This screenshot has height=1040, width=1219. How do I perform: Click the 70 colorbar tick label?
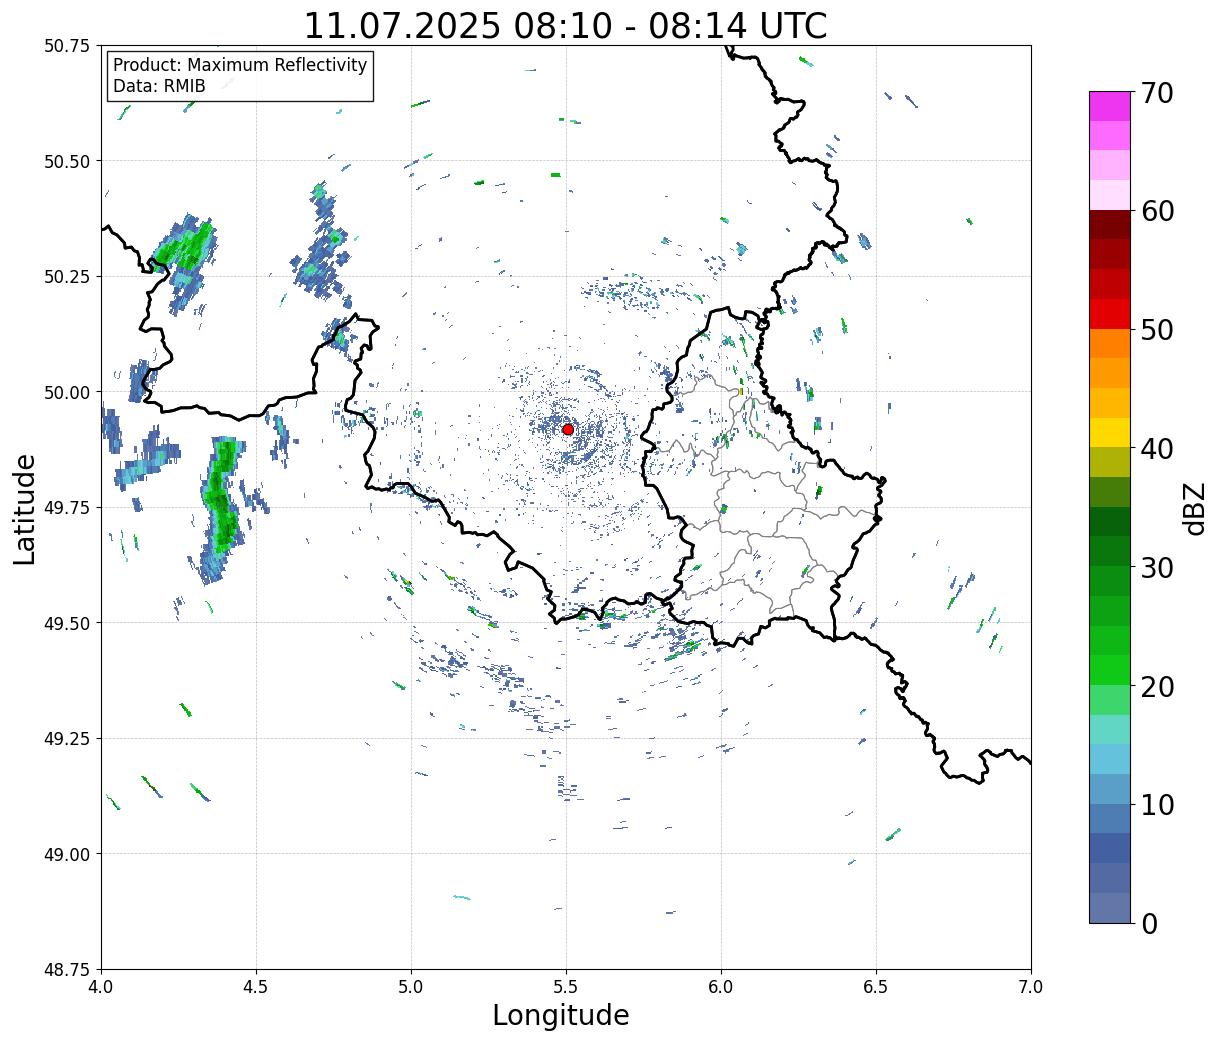coord(1157,93)
